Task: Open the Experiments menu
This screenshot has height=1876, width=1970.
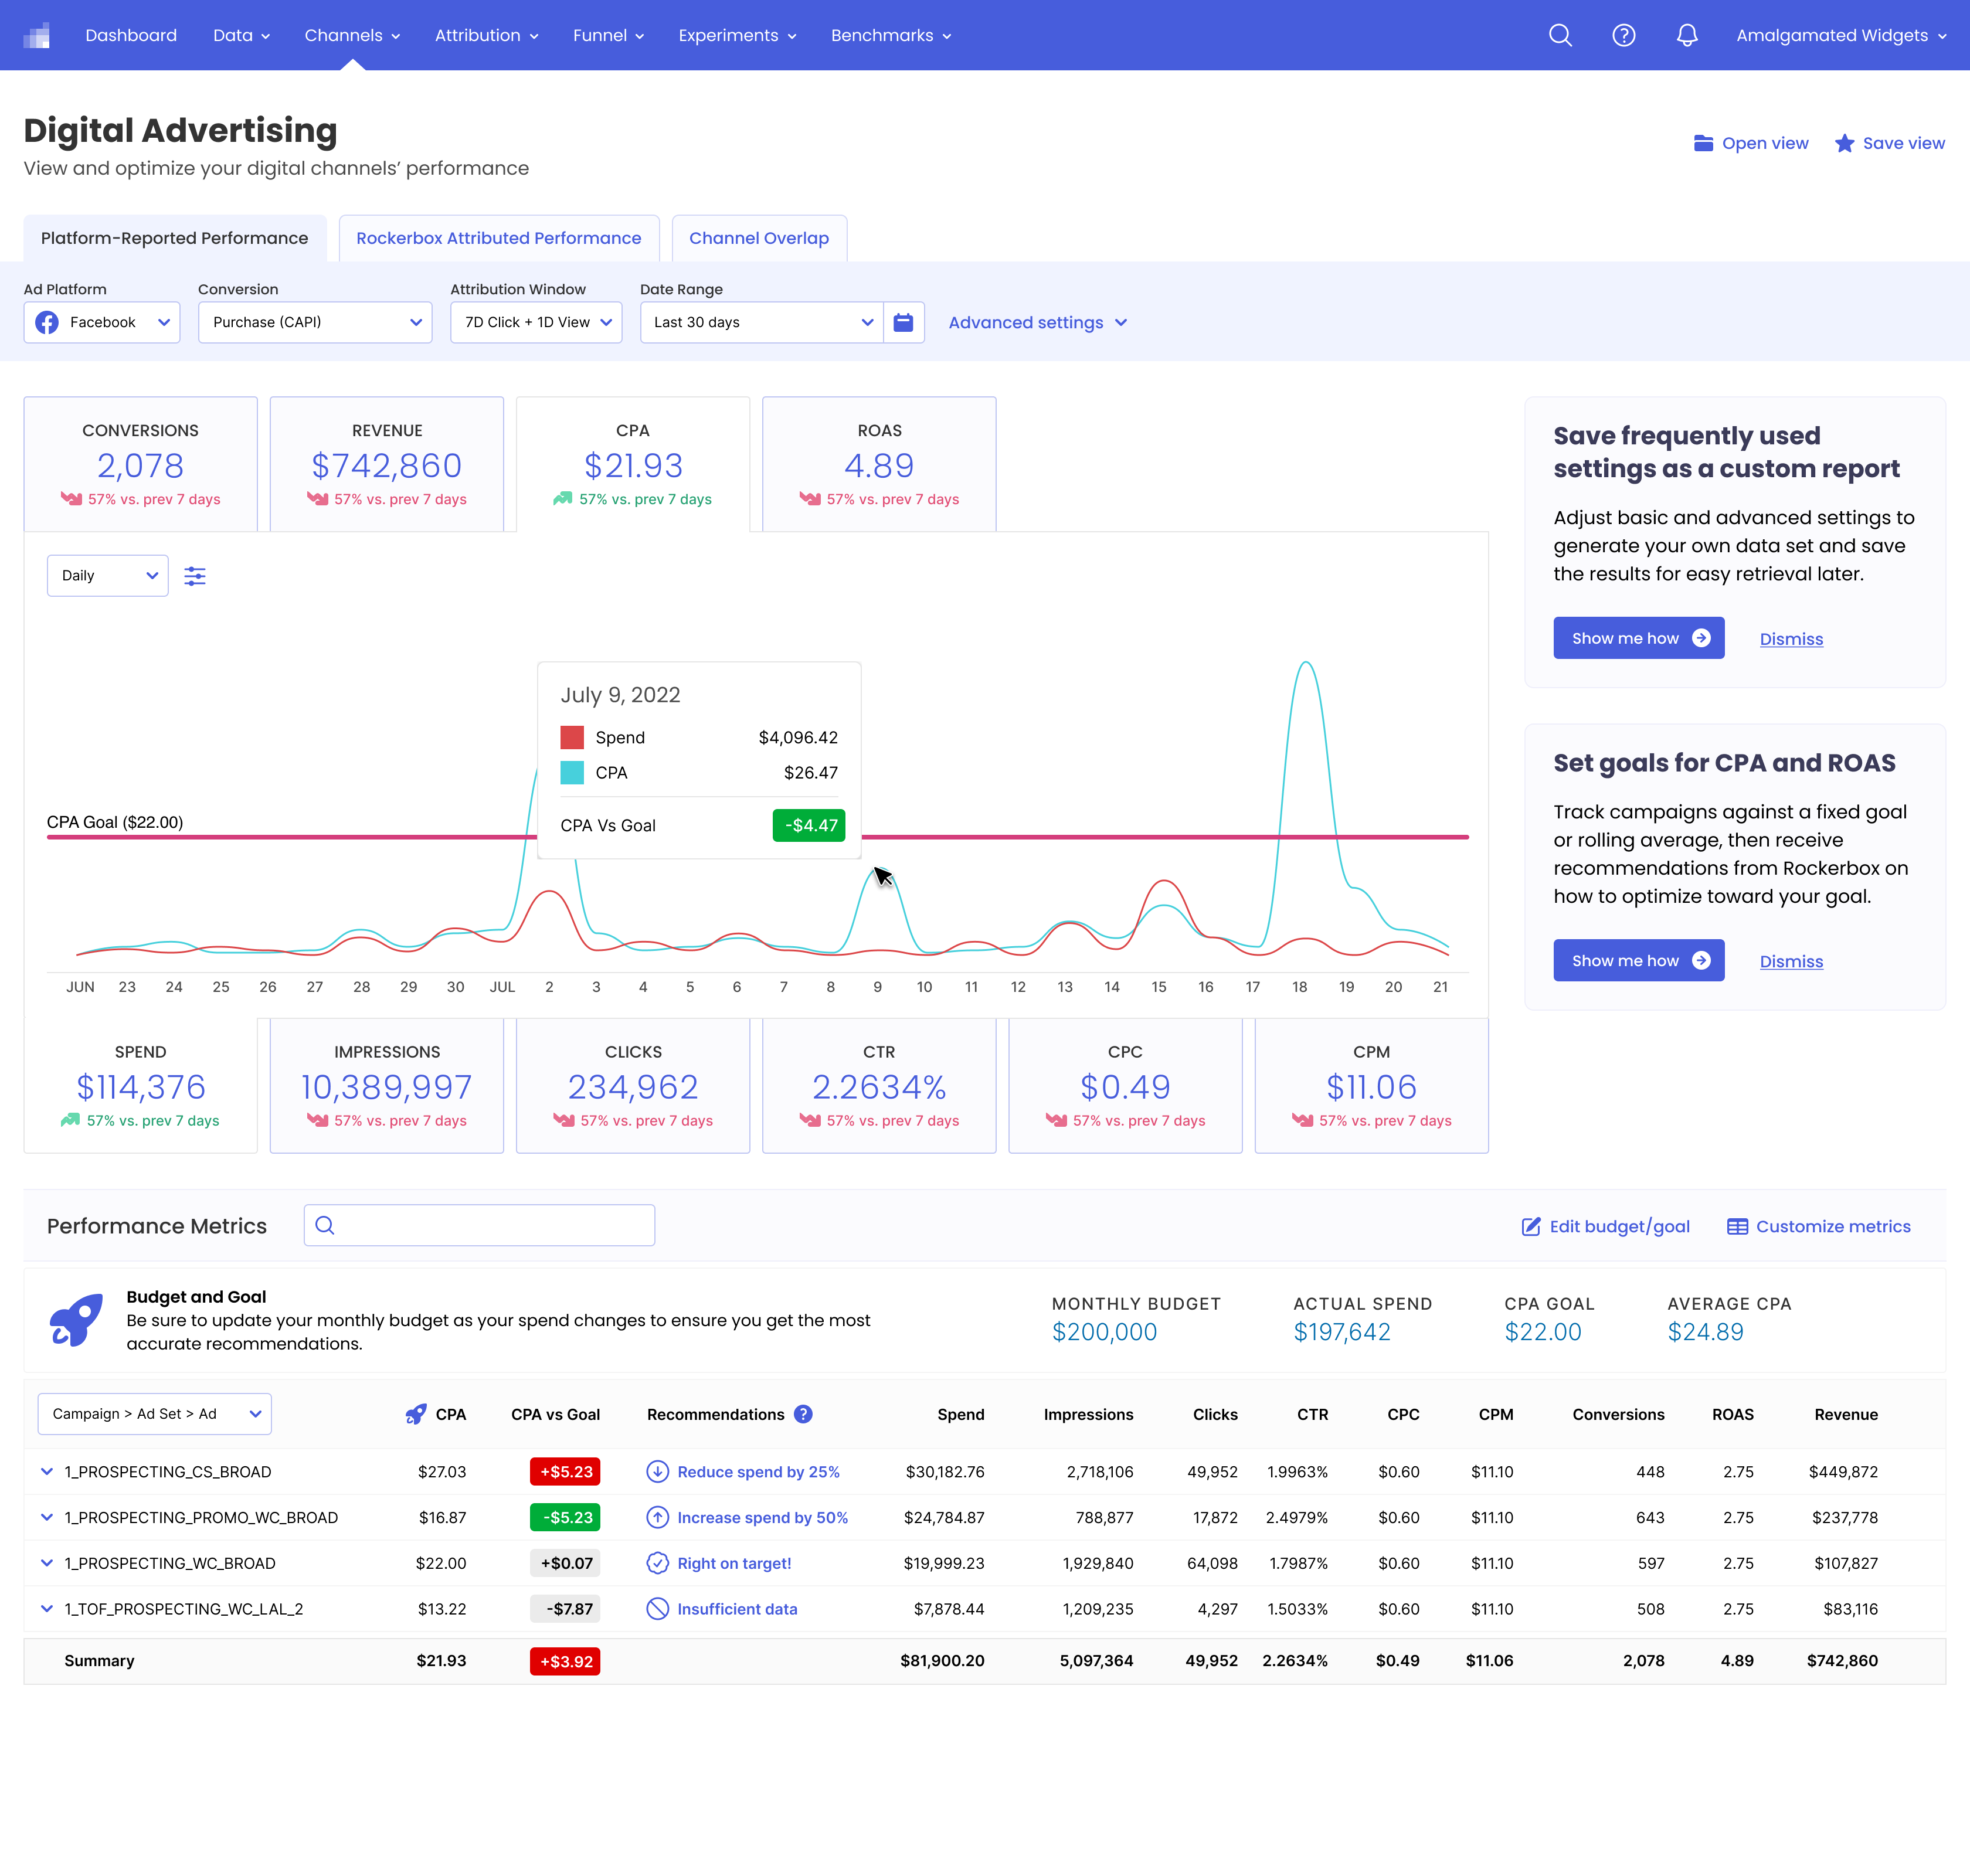Action: tap(737, 35)
